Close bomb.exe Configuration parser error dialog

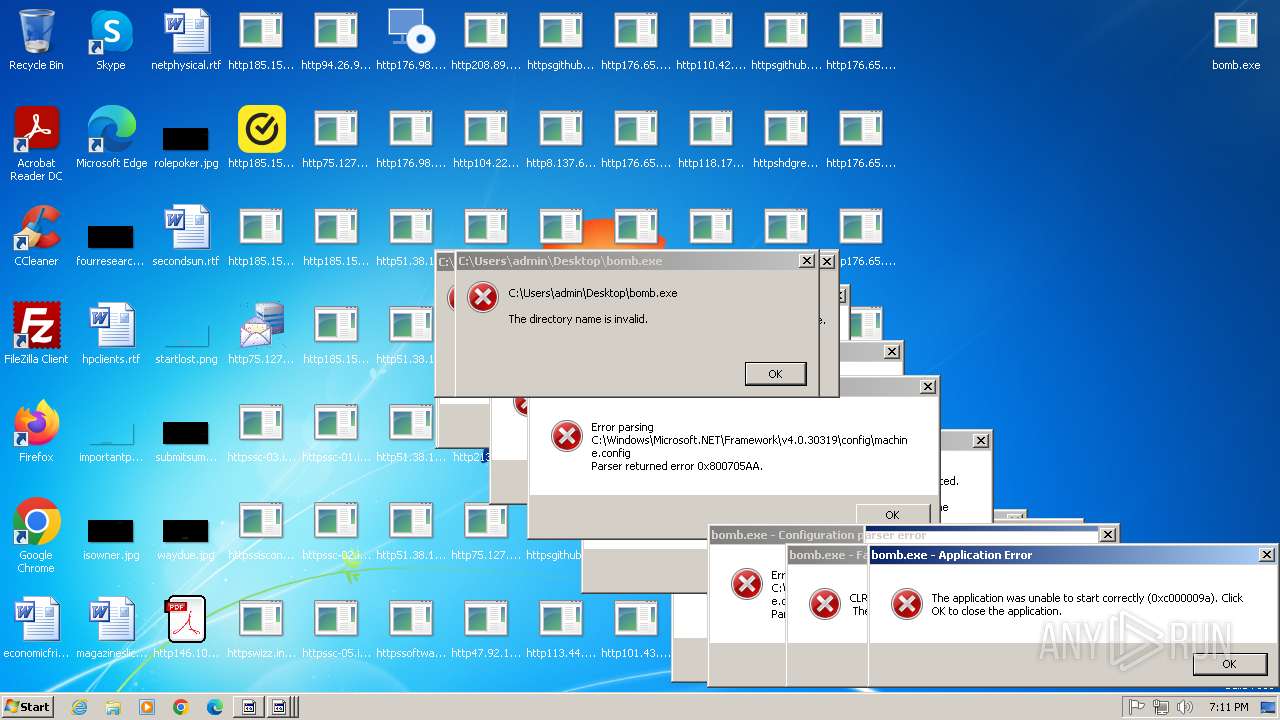[1107, 535]
